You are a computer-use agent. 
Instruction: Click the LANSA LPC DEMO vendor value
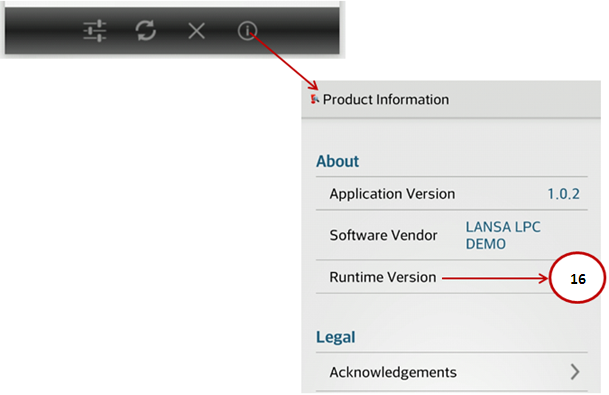503,235
